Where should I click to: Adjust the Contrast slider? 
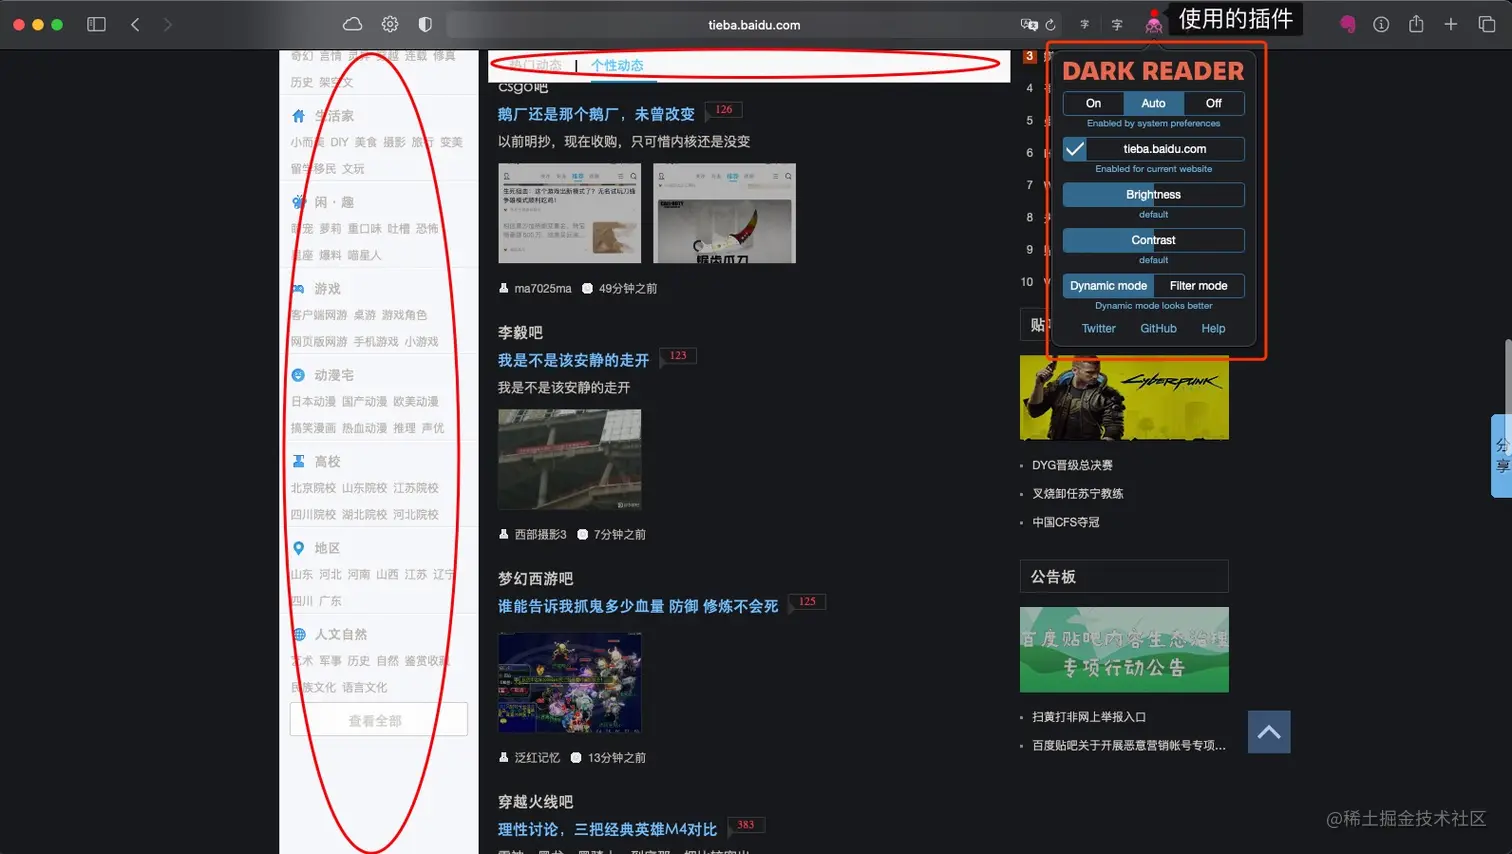pos(1153,240)
